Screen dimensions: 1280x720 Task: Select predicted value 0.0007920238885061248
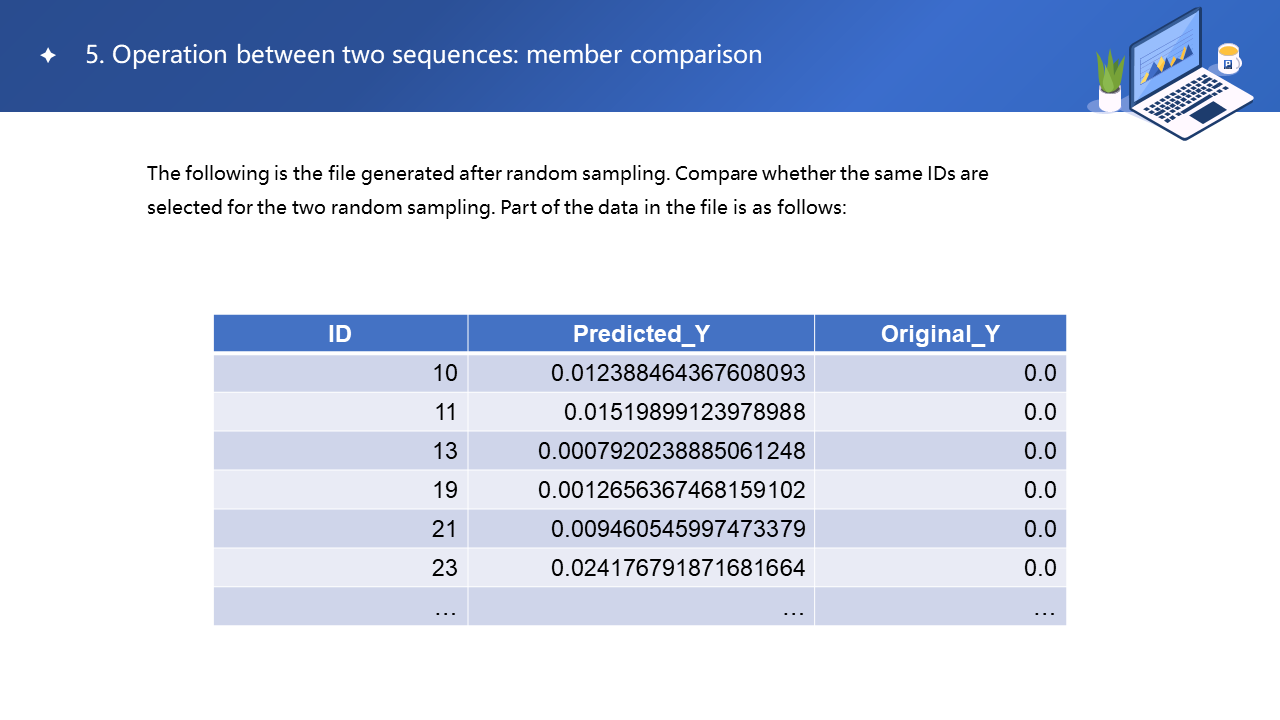671,451
